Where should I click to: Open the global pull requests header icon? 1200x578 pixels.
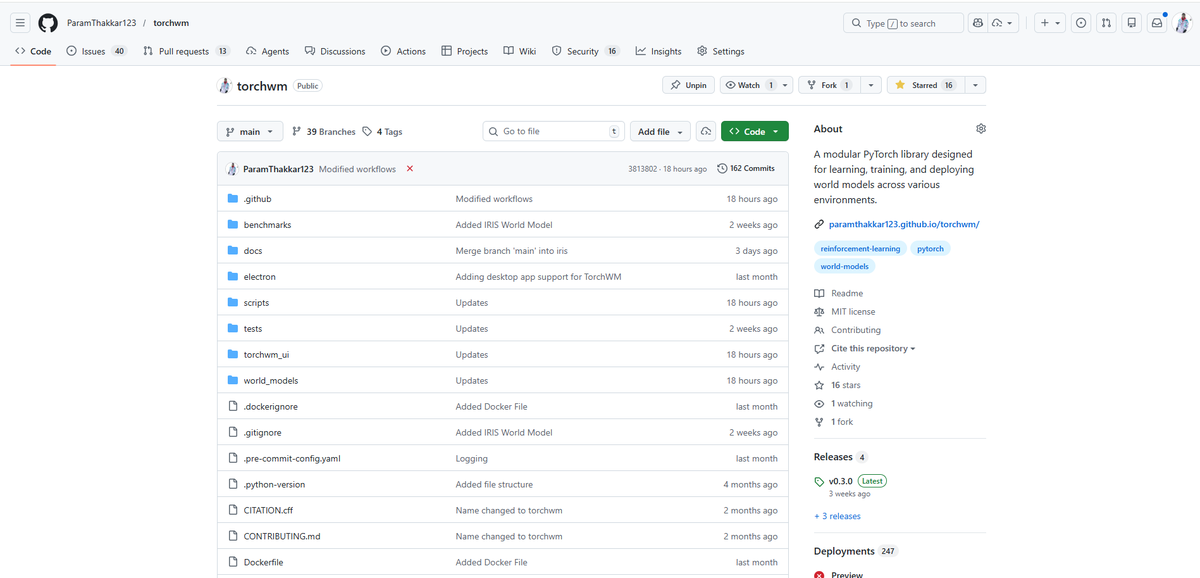pos(1107,23)
